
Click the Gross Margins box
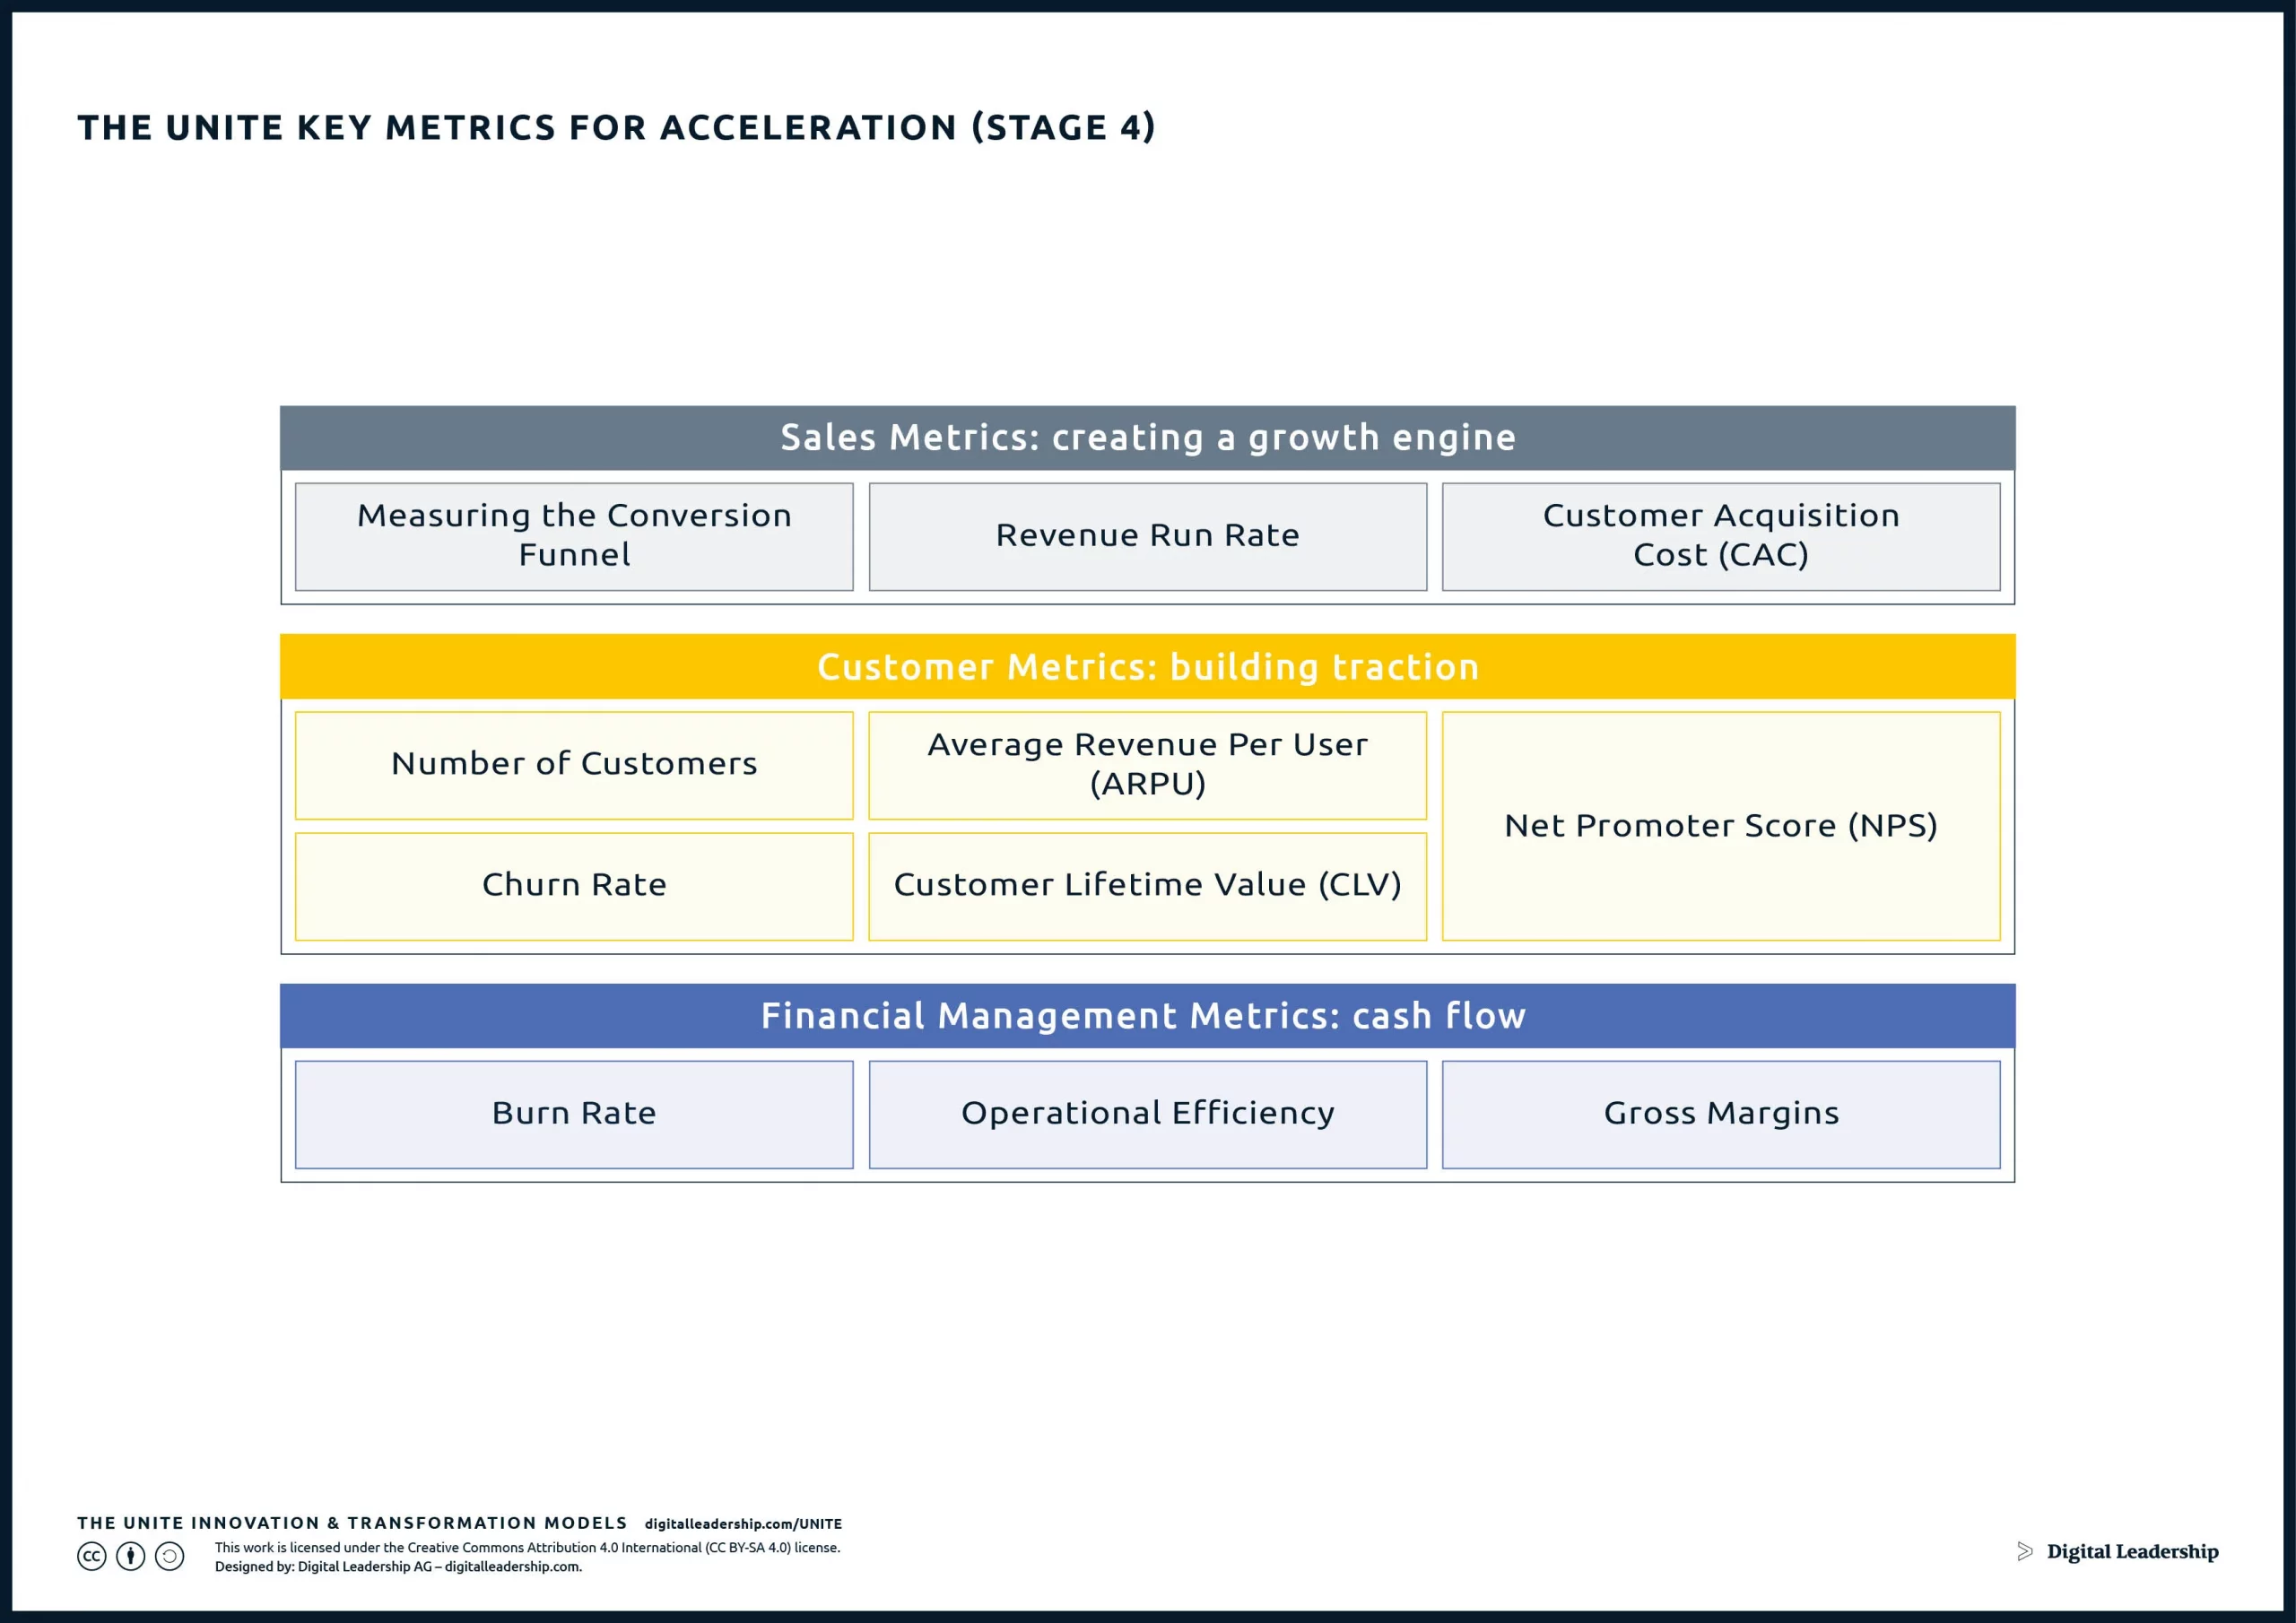(1721, 1114)
